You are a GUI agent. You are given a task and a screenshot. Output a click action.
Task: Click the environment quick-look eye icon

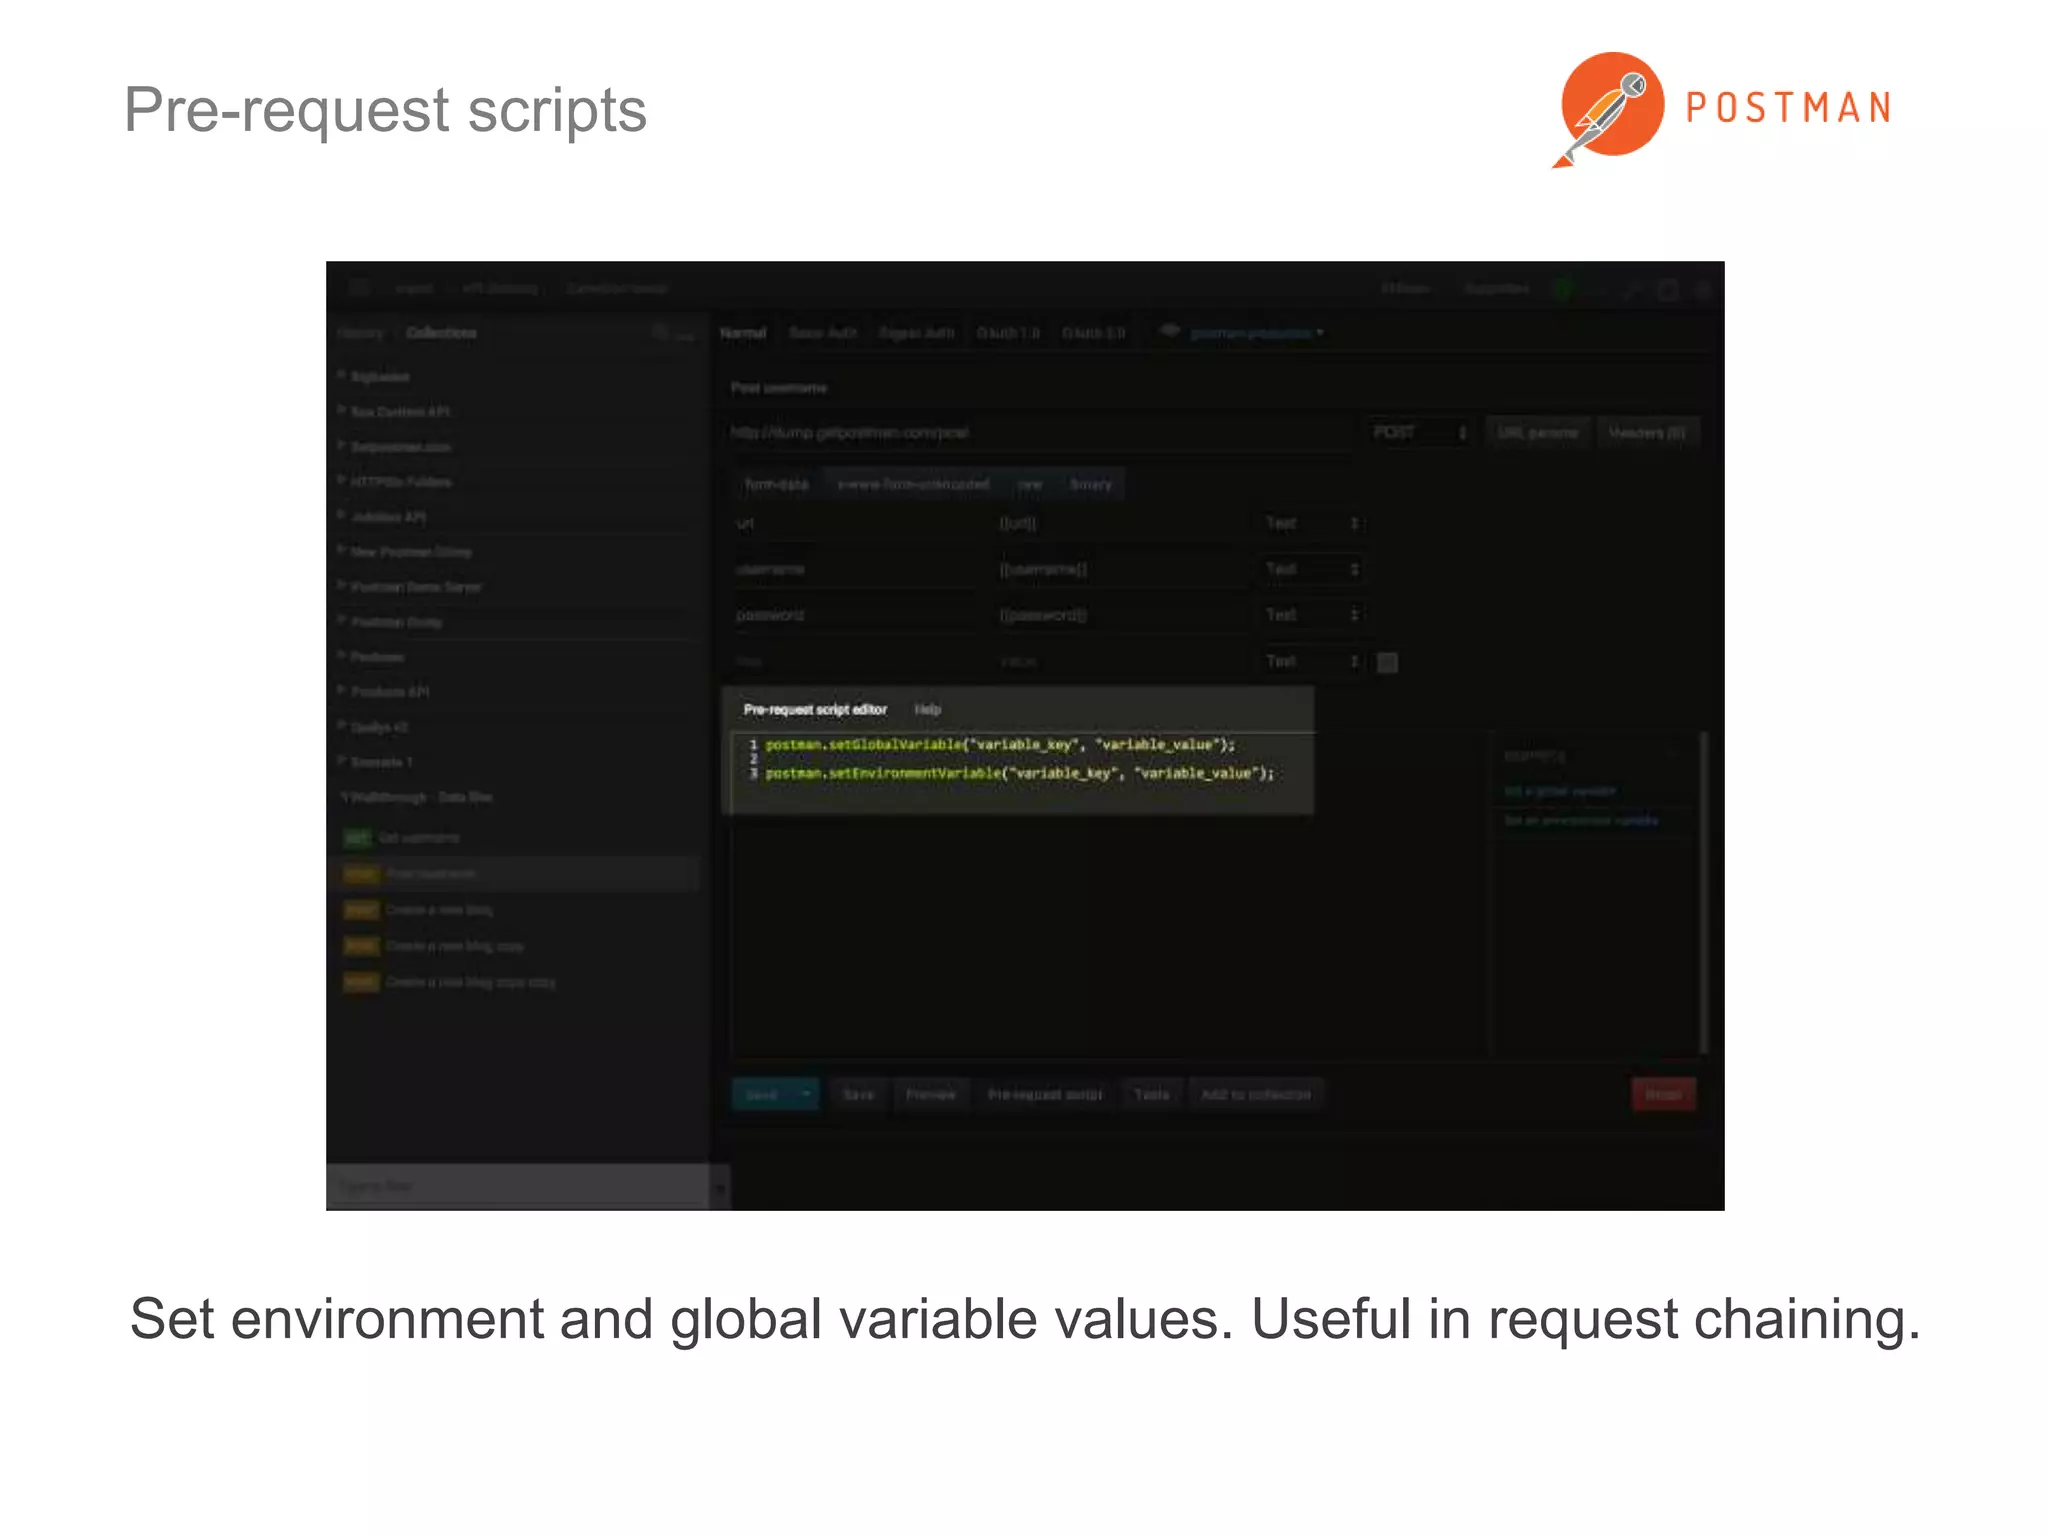click(1169, 331)
